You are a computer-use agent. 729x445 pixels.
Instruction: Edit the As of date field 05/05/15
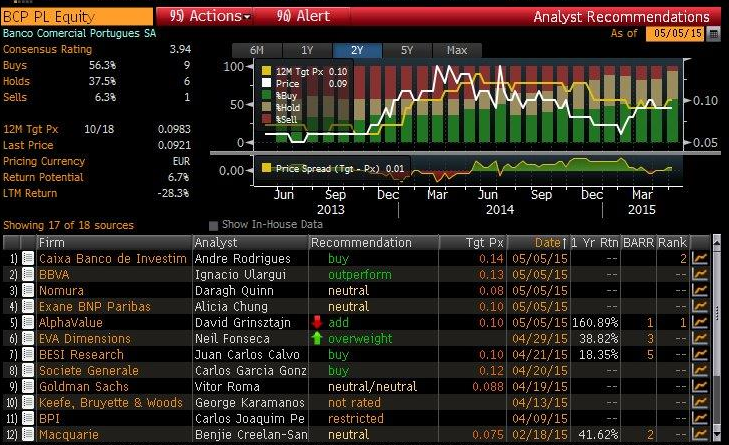click(x=676, y=33)
